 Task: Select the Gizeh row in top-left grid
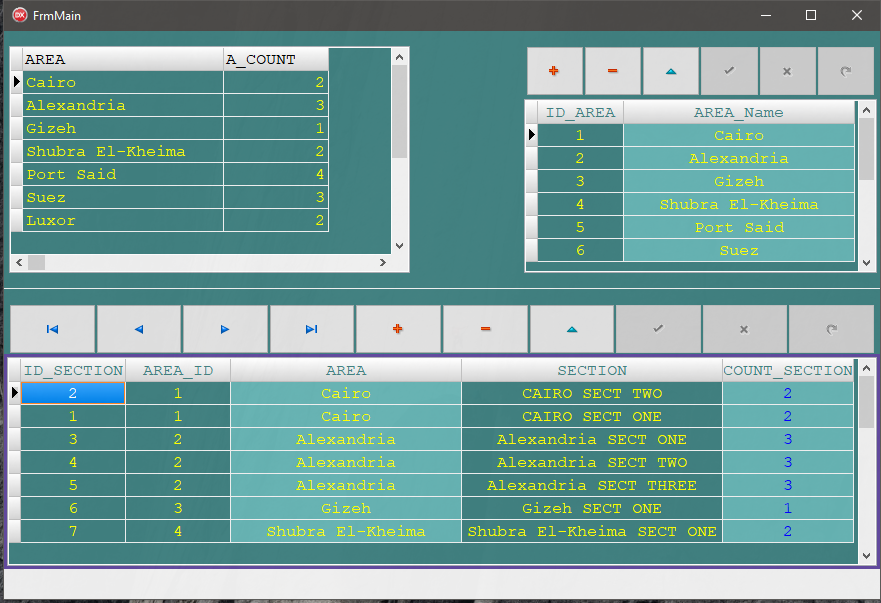[175, 129]
